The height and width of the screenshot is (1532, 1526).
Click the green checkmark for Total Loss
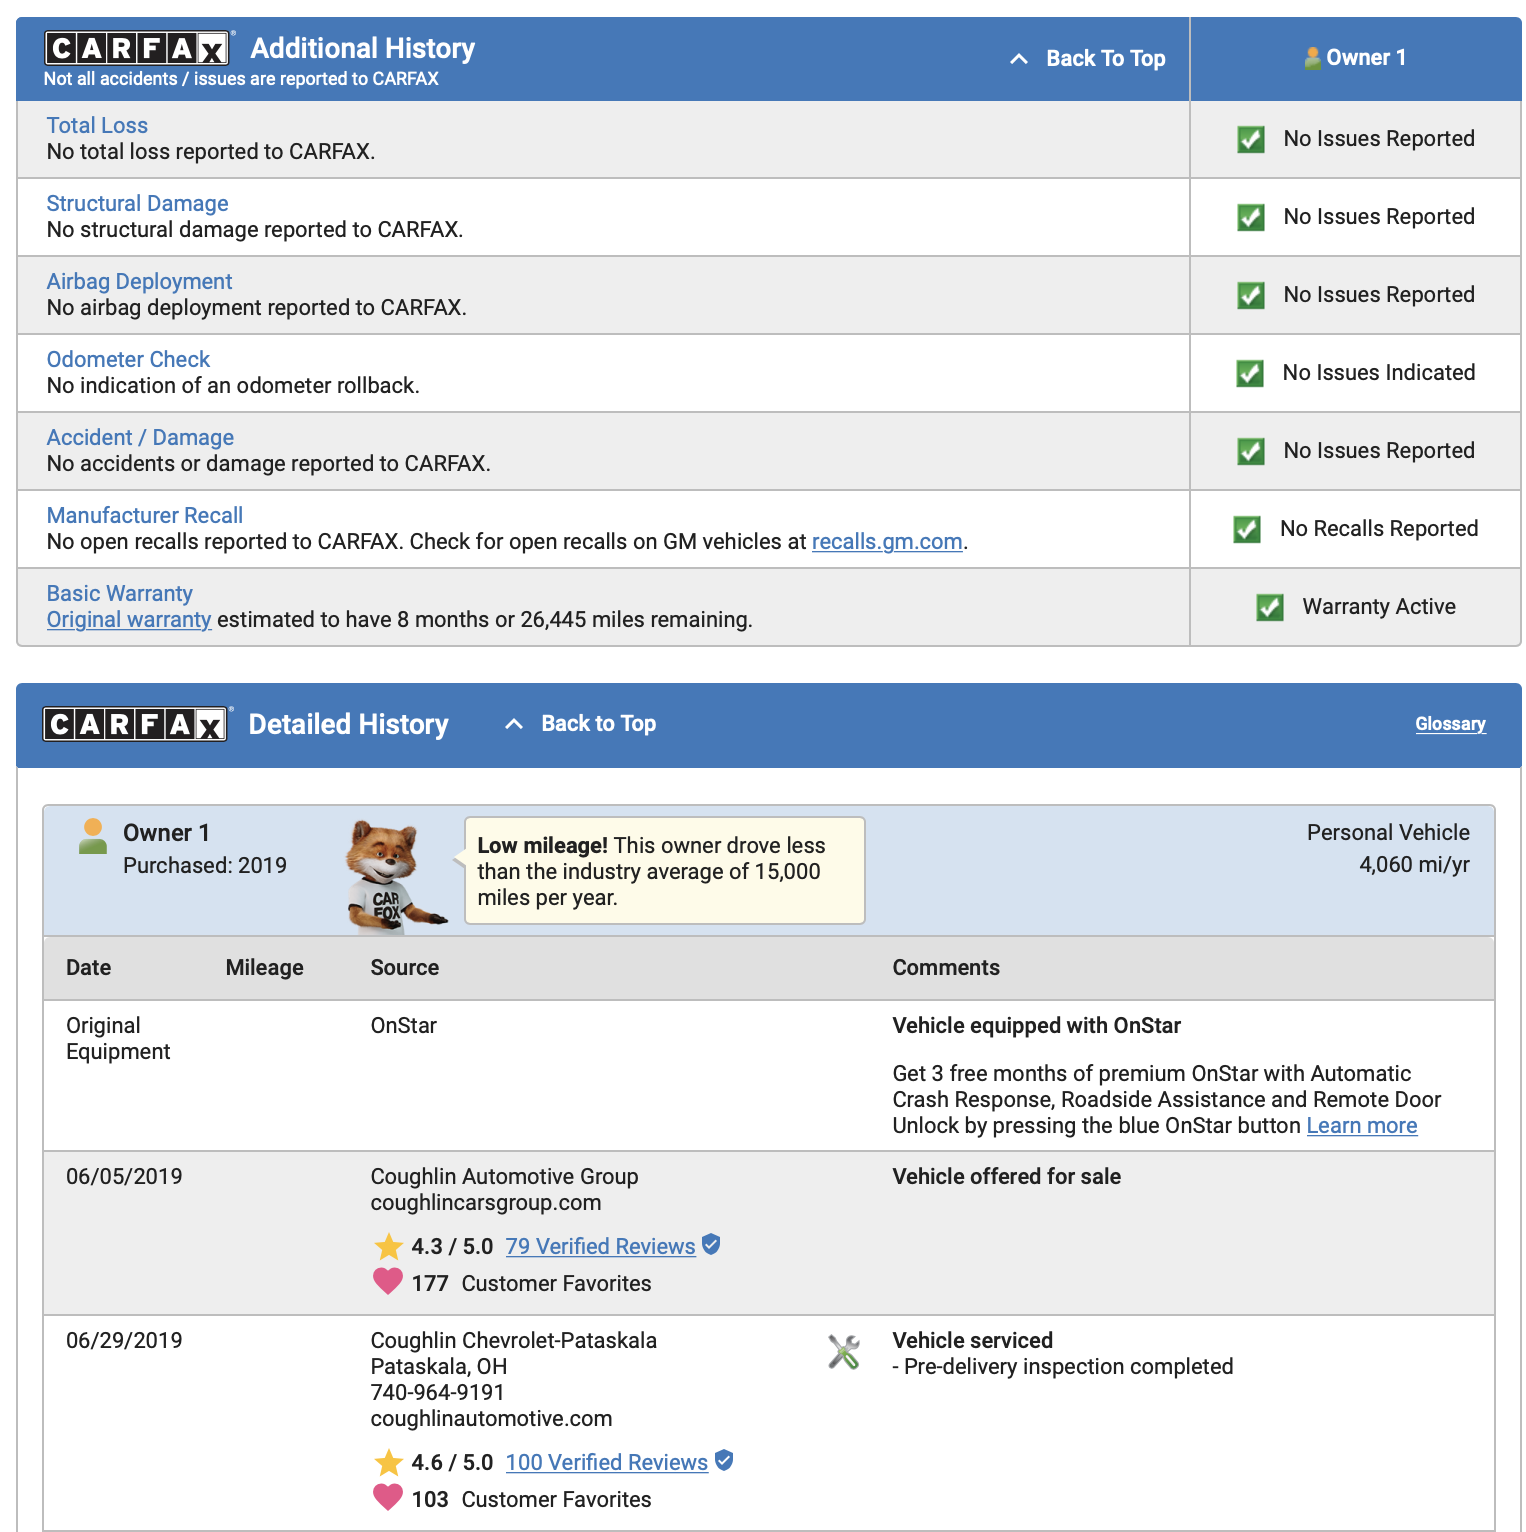point(1250,139)
